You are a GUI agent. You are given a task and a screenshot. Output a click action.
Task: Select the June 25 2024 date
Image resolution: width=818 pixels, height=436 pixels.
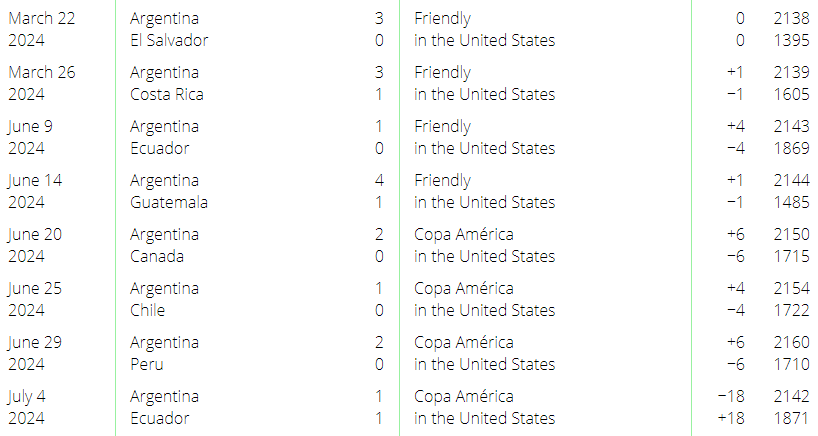coord(35,299)
